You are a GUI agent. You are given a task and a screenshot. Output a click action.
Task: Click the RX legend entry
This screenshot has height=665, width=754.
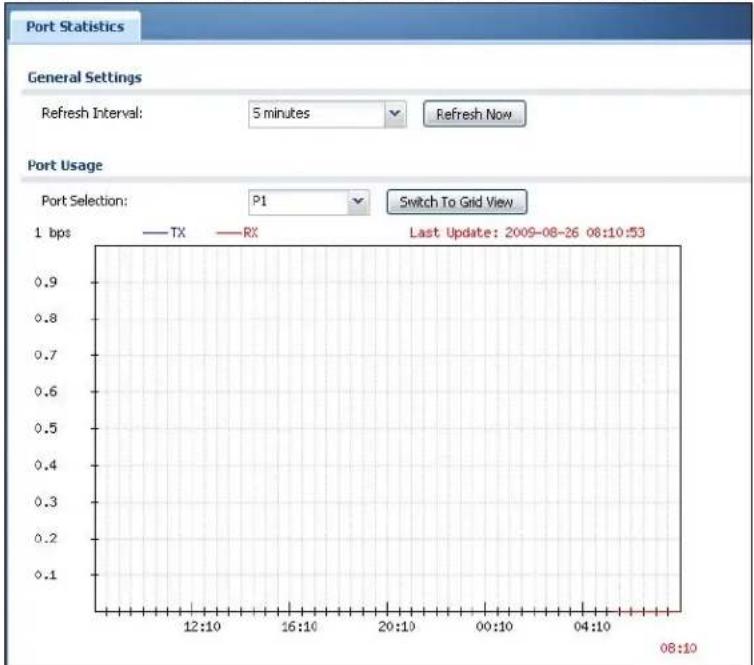coord(238,233)
